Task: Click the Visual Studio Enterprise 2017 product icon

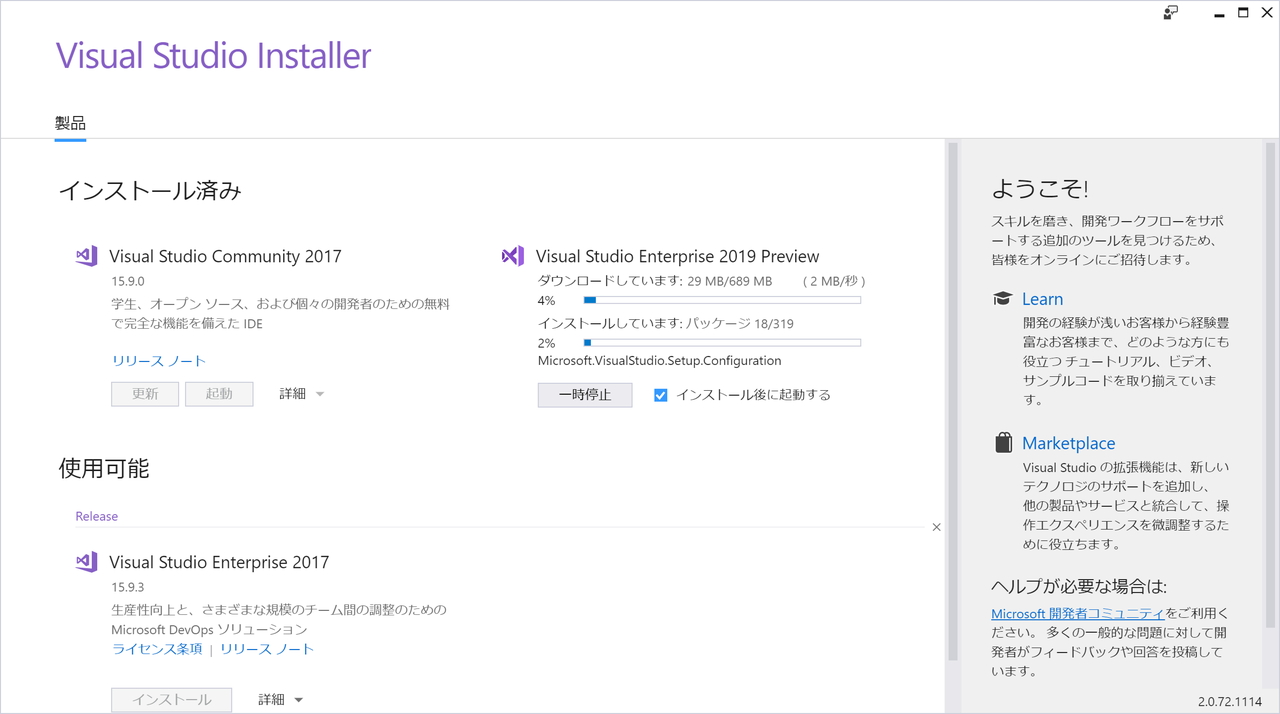Action: point(85,562)
